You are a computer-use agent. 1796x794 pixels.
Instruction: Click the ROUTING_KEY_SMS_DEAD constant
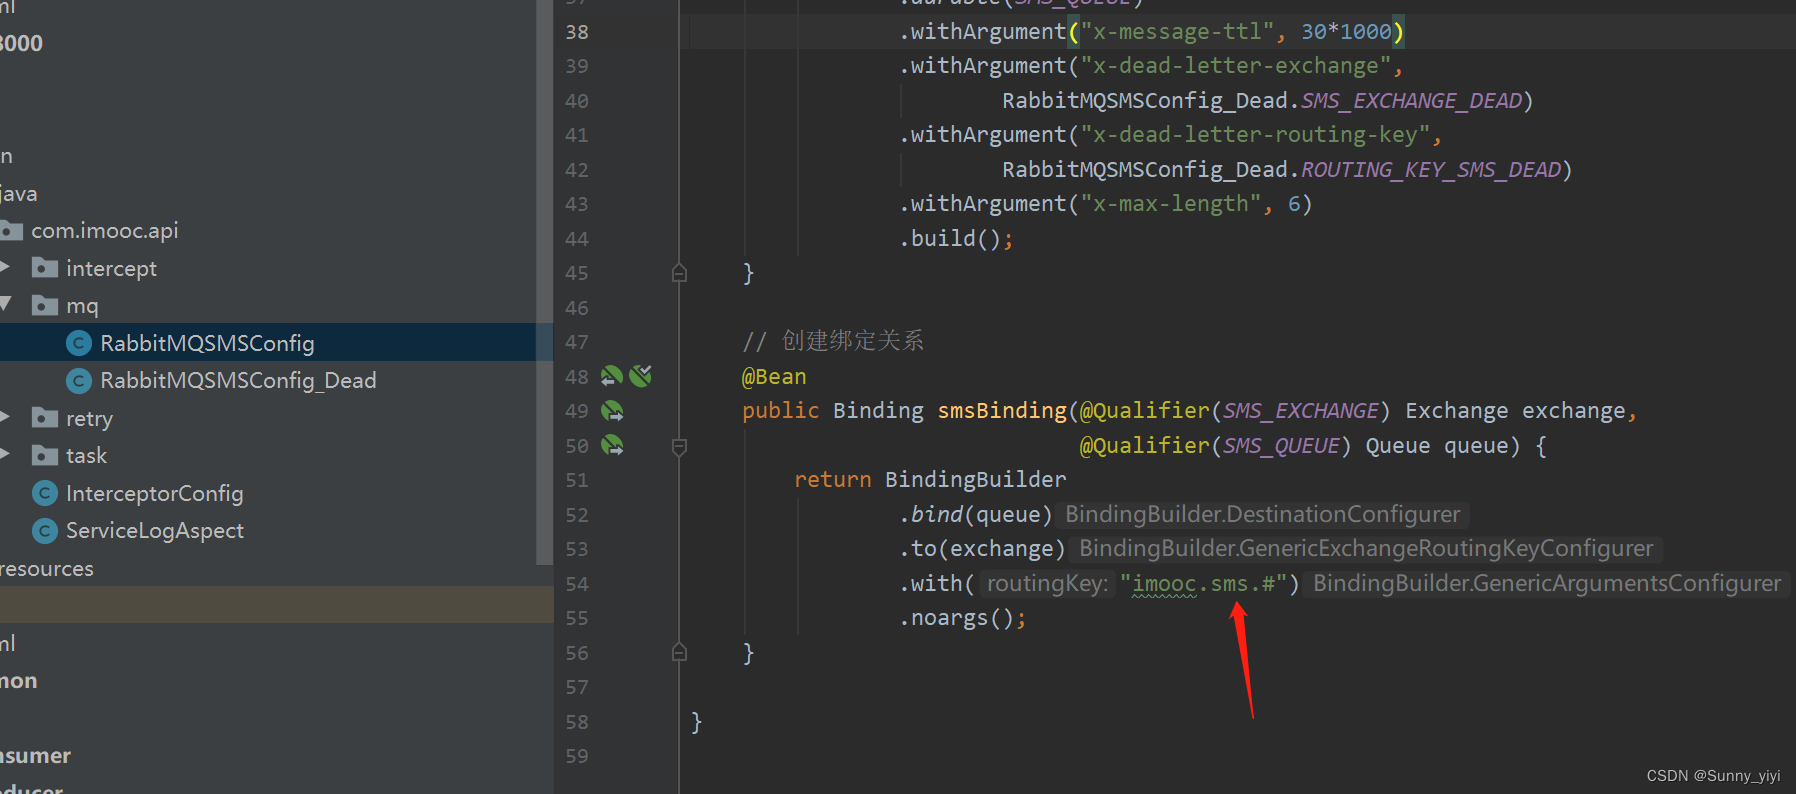(x=1431, y=170)
